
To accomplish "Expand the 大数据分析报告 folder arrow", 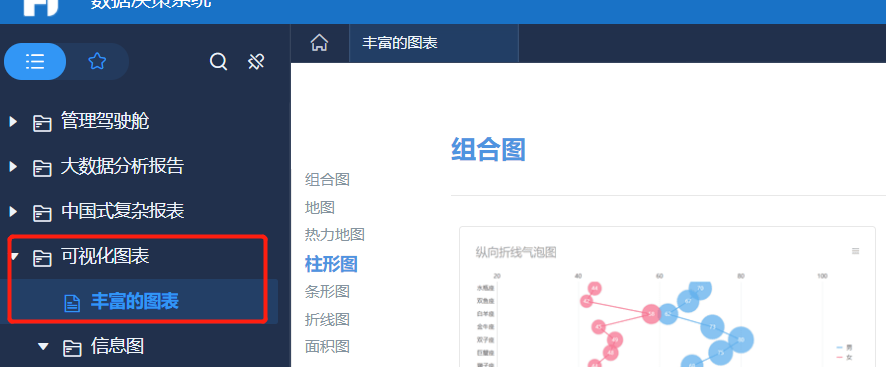I will pyautogui.click(x=14, y=166).
